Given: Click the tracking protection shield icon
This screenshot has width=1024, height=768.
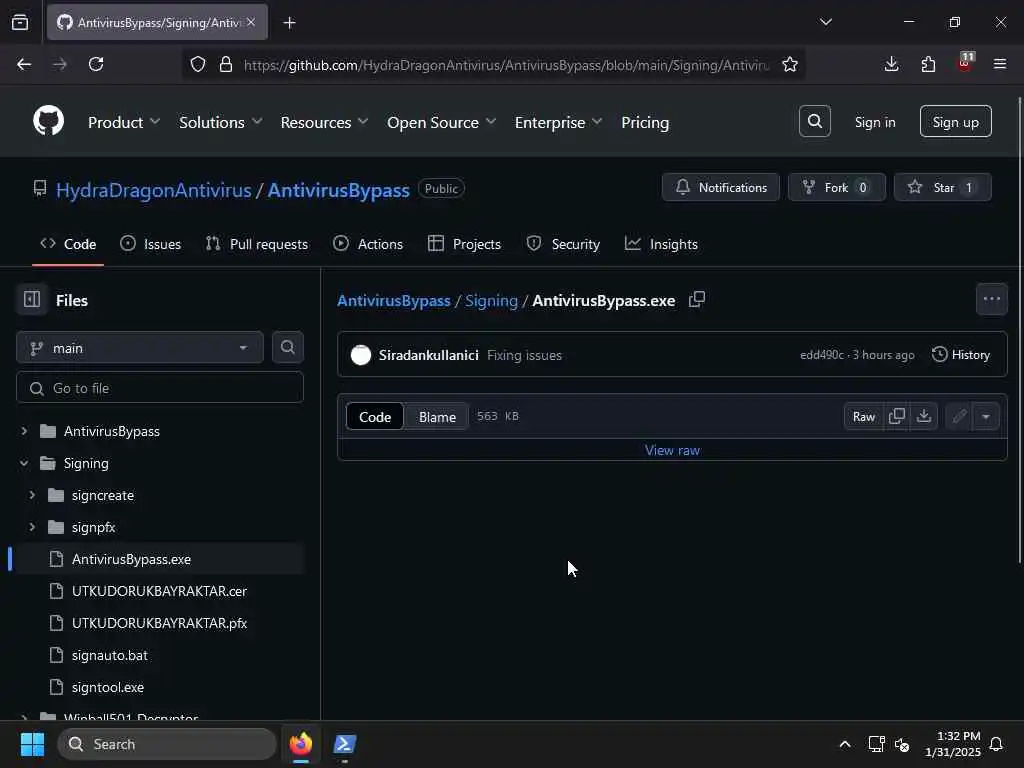Looking at the screenshot, I should [198, 64].
